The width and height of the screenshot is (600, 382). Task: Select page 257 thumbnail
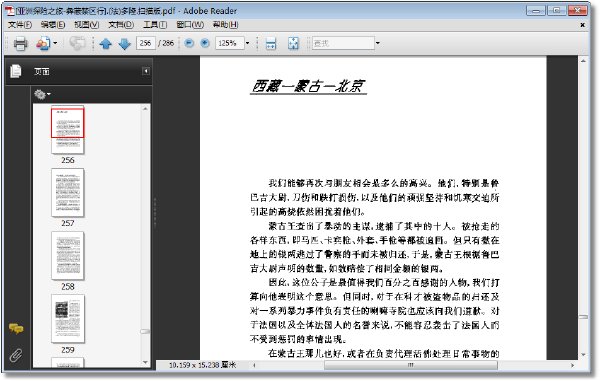68,193
